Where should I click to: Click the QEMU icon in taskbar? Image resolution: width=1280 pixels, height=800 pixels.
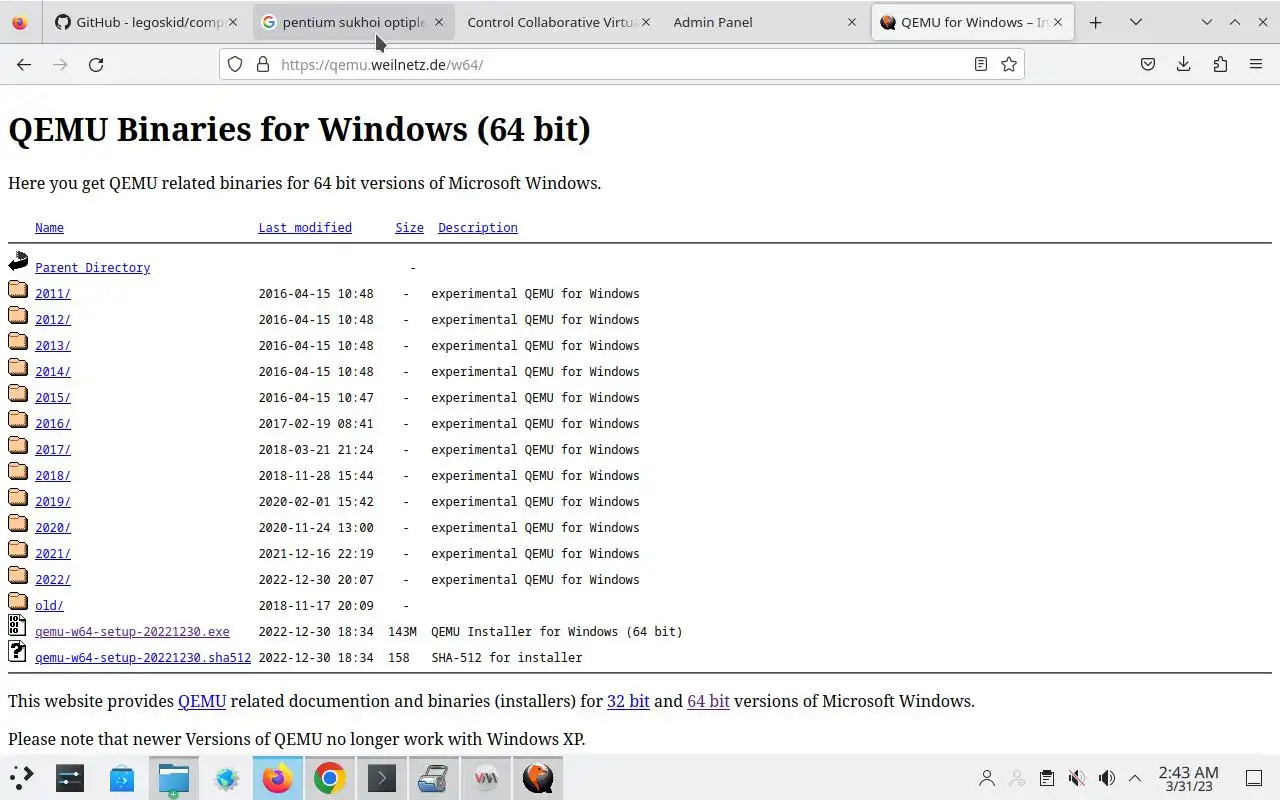coord(538,778)
